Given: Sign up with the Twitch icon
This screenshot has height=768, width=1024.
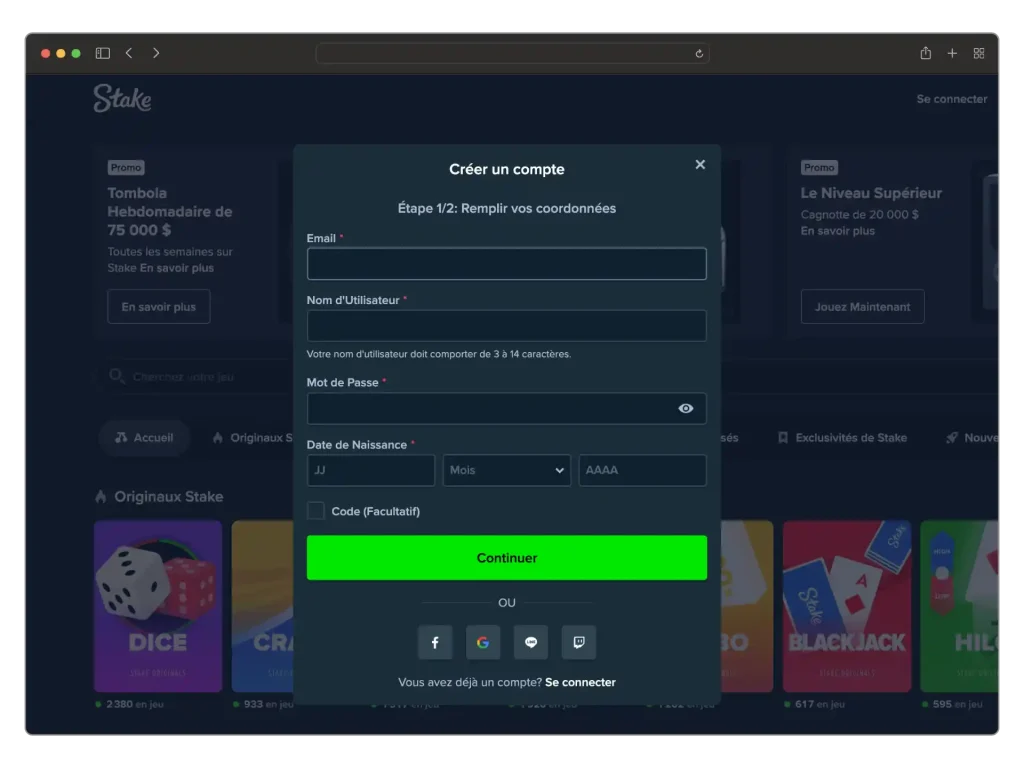Looking at the screenshot, I should 579,642.
